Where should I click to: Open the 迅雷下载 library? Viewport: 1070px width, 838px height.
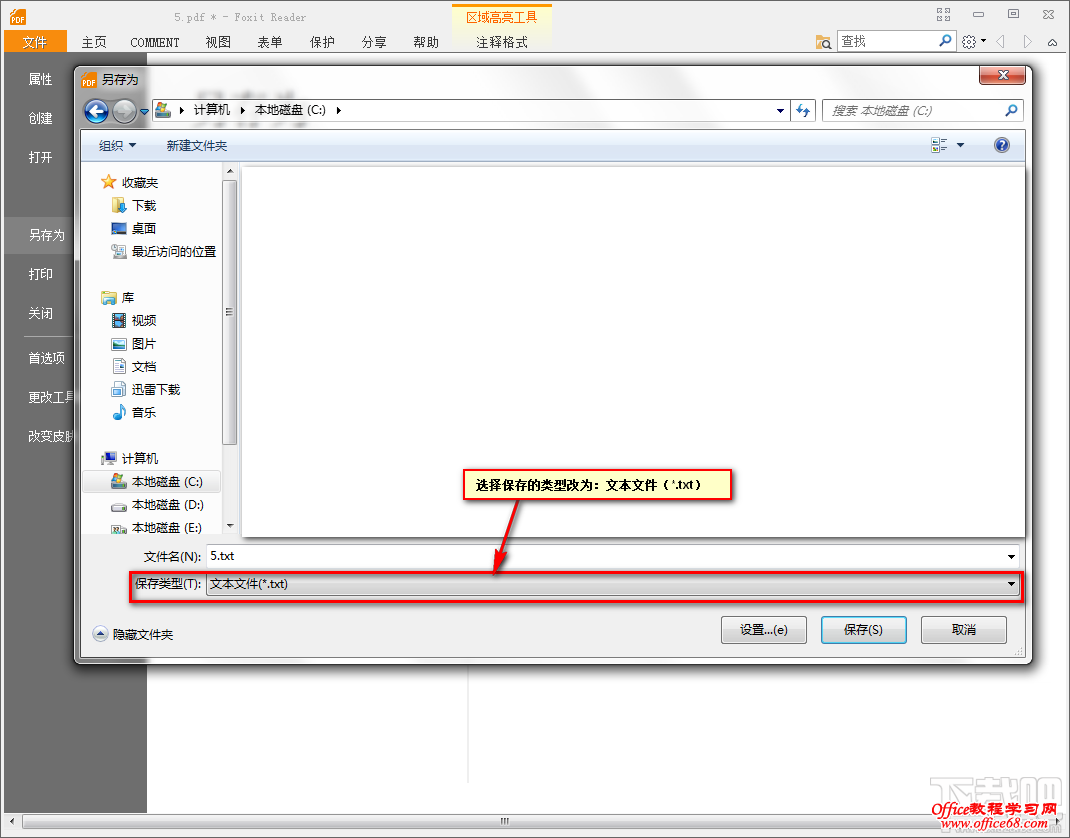pos(146,390)
